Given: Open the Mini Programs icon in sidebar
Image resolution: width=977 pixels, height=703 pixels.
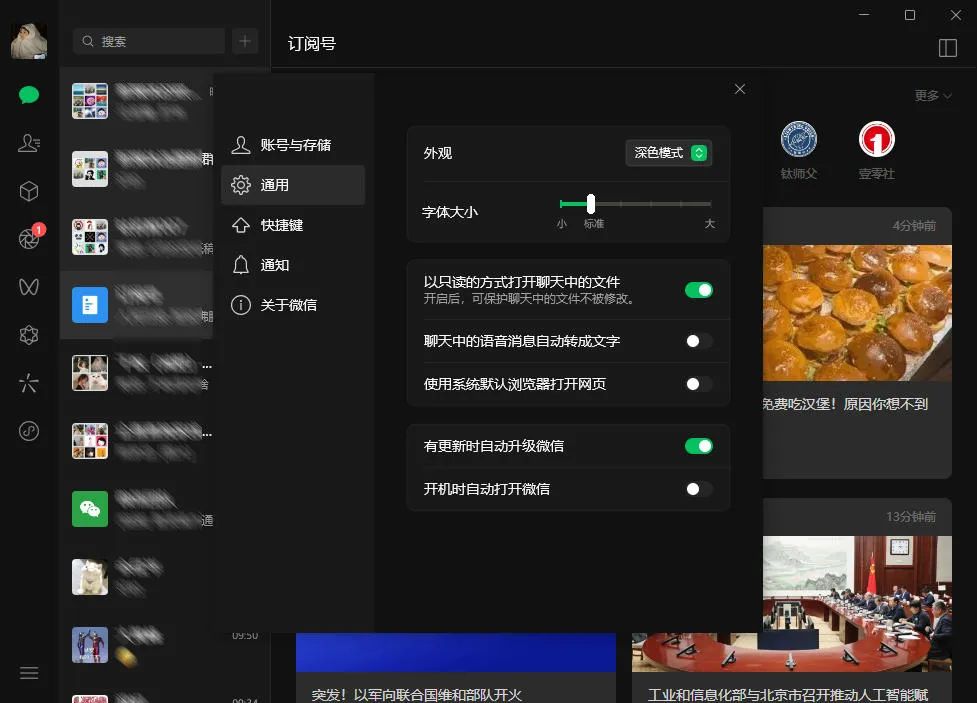Looking at the screenshot, I should point(29,335).
